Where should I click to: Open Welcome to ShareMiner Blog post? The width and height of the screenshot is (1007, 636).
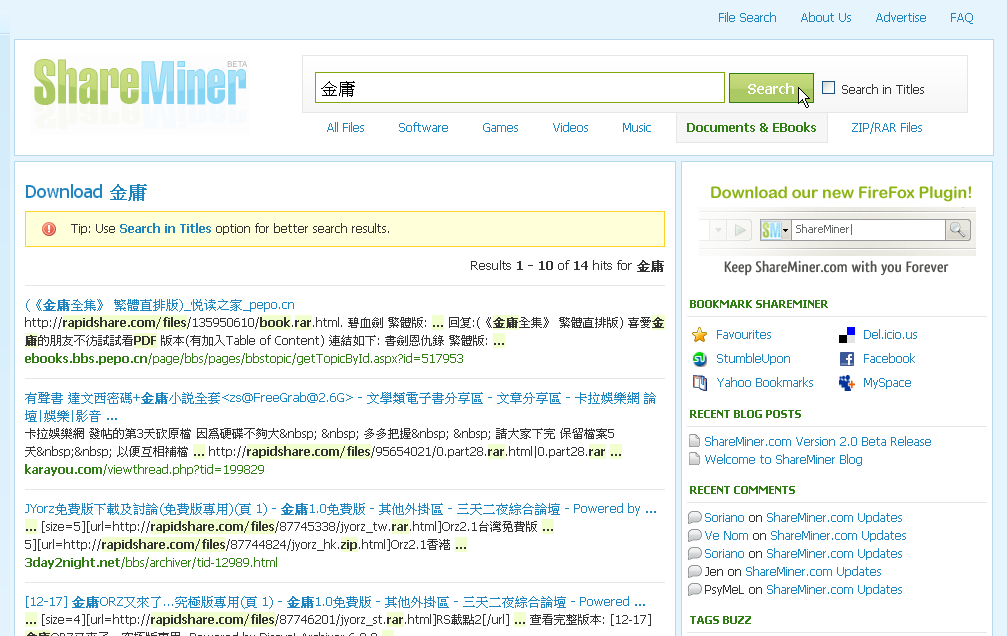[x=784, y=459]
